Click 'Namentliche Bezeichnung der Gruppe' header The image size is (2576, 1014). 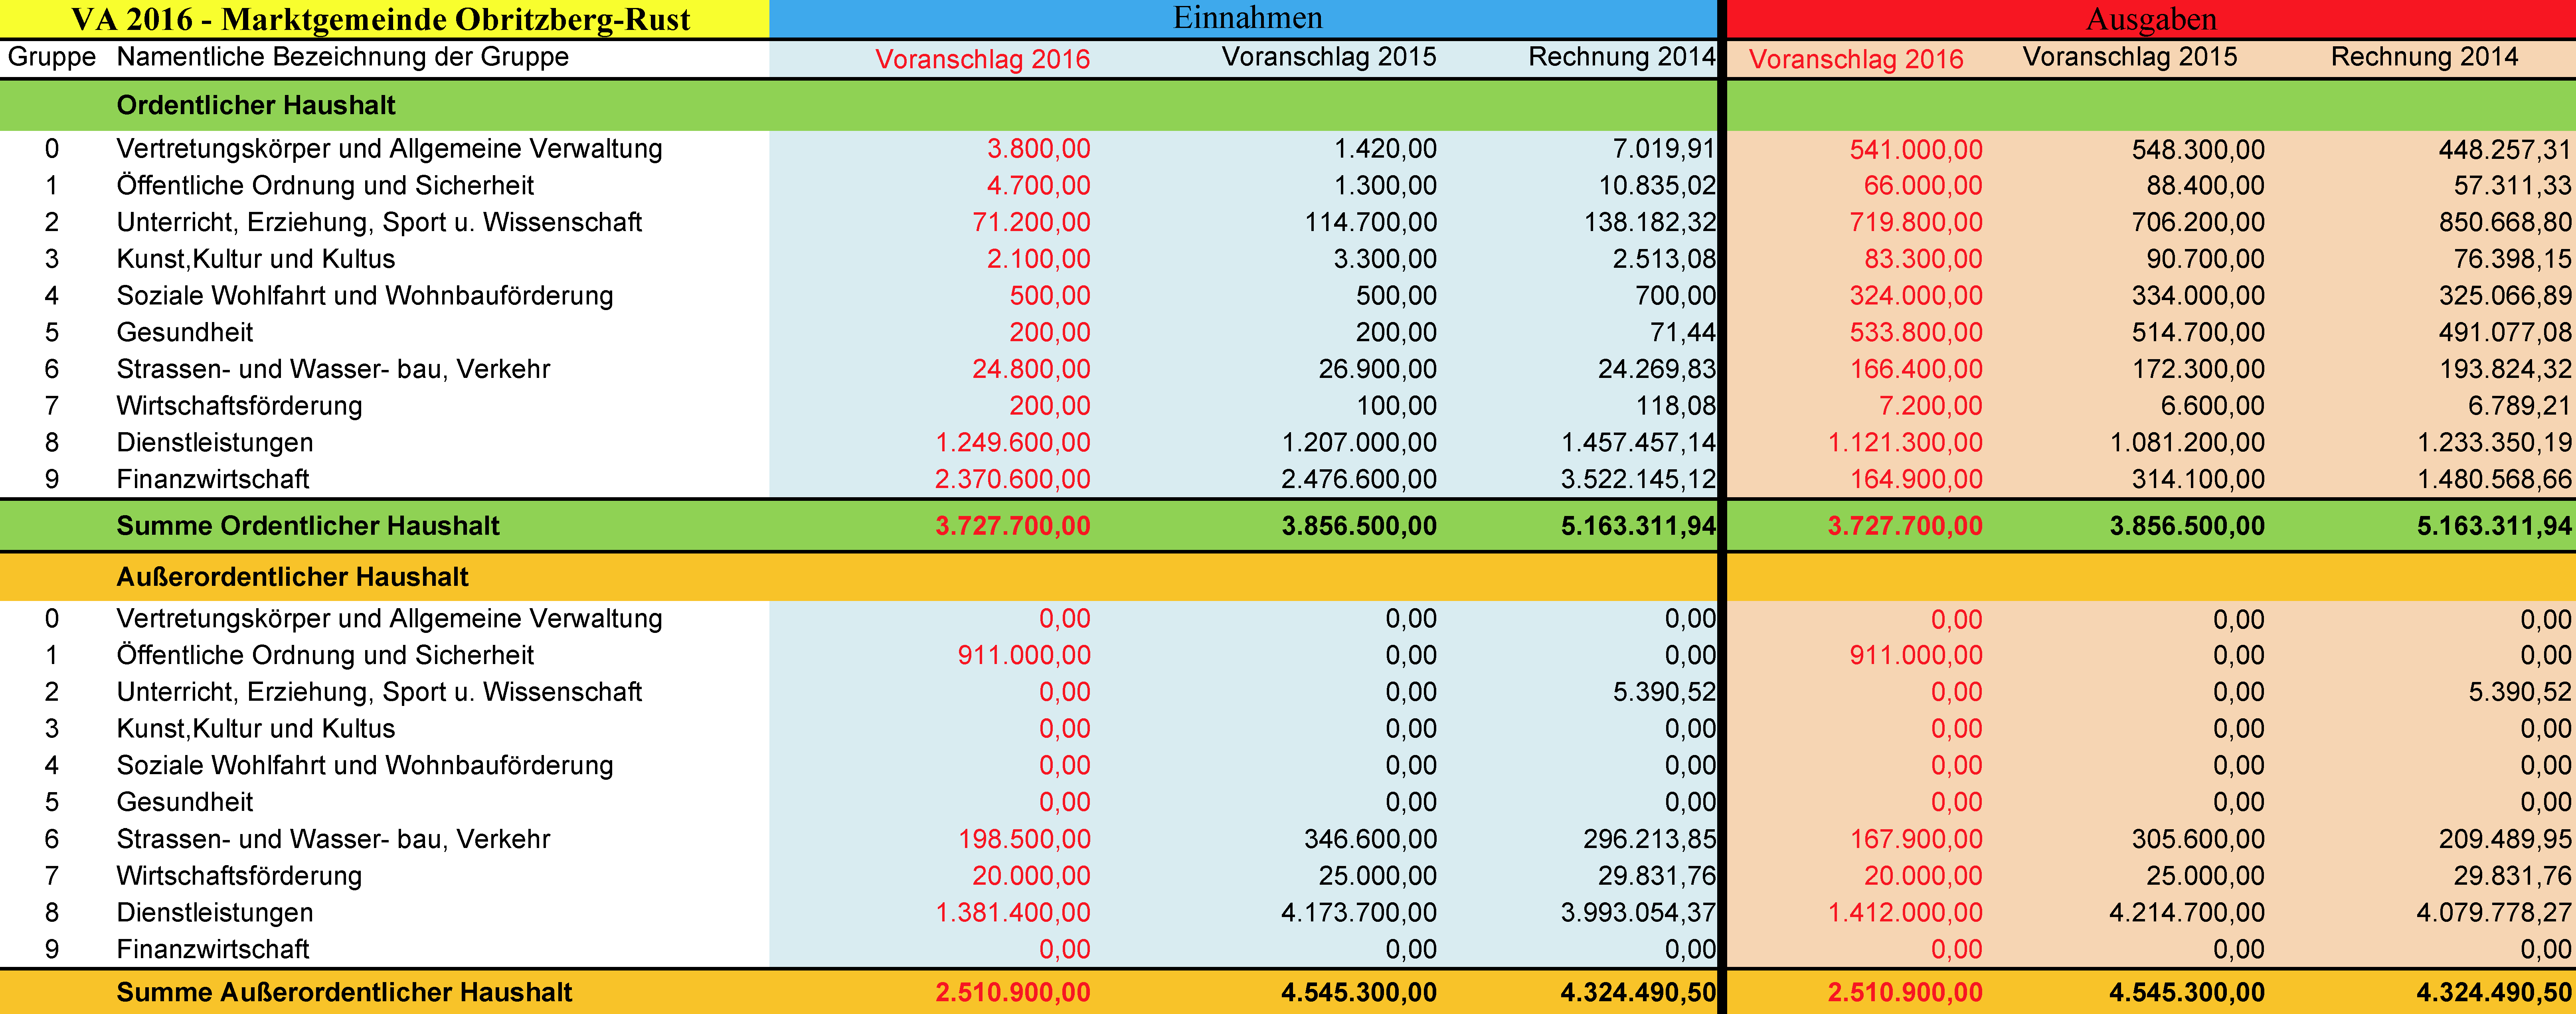pyautogui.click(x=342, y=57)
